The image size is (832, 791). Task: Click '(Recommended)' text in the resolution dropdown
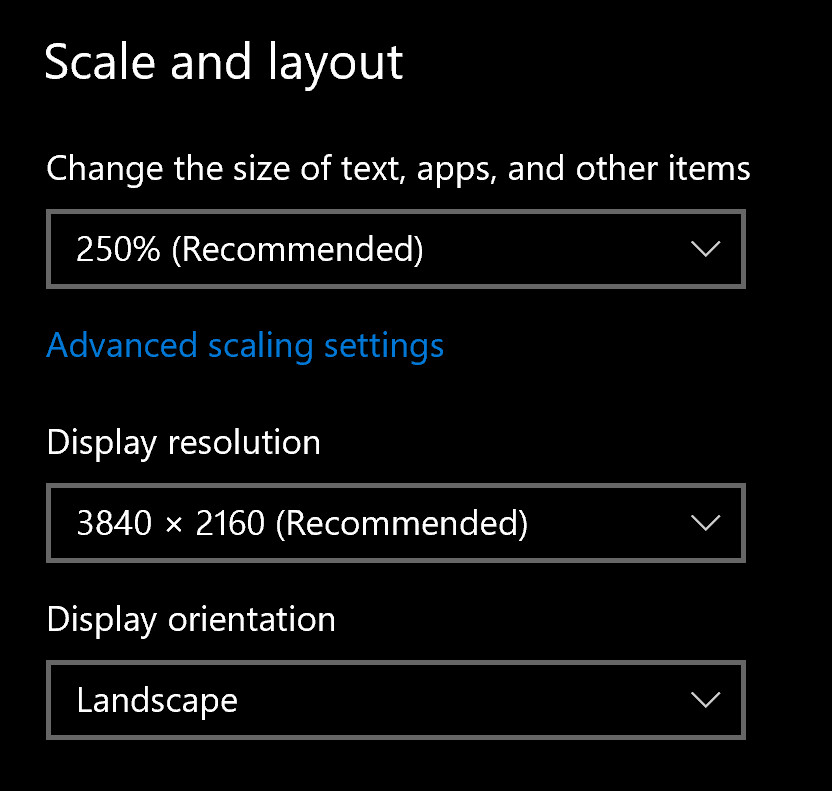[401, 522]
